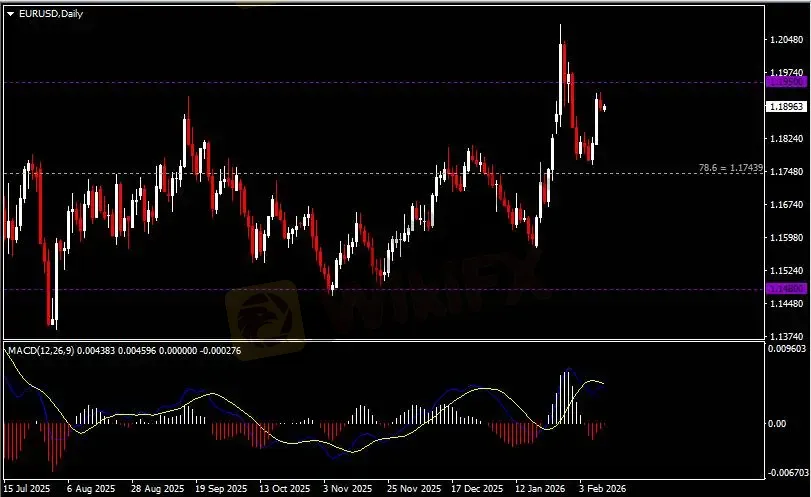Click the 6 Aug 2025 date label
Image resolution: width=811 pixels, height=497 pixels.
[x=91, y=489]
